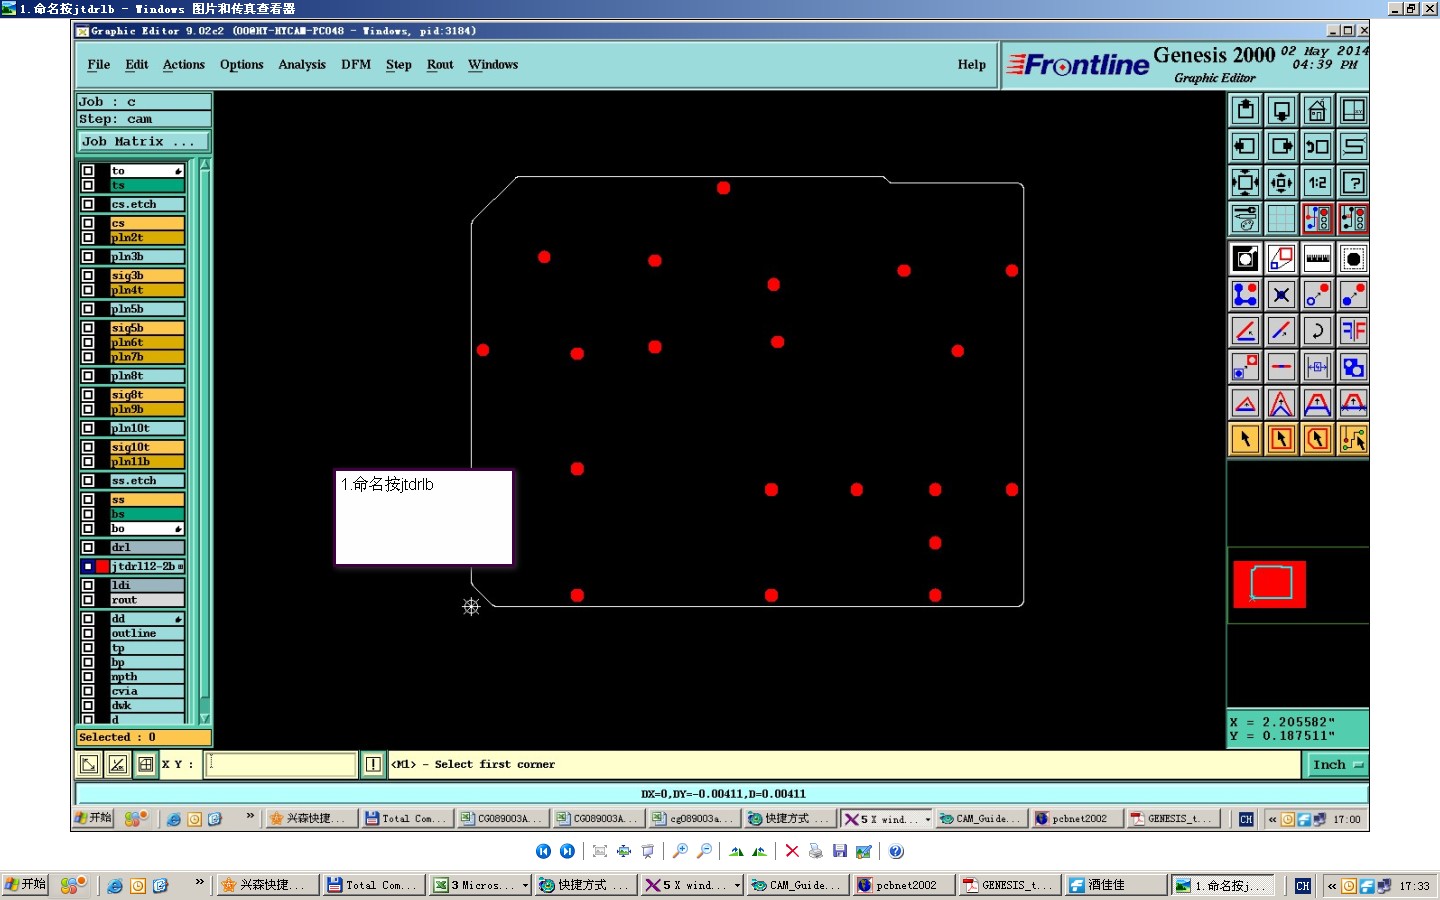Open the File menu
The image size is (1440, 900).
(99, 65)
